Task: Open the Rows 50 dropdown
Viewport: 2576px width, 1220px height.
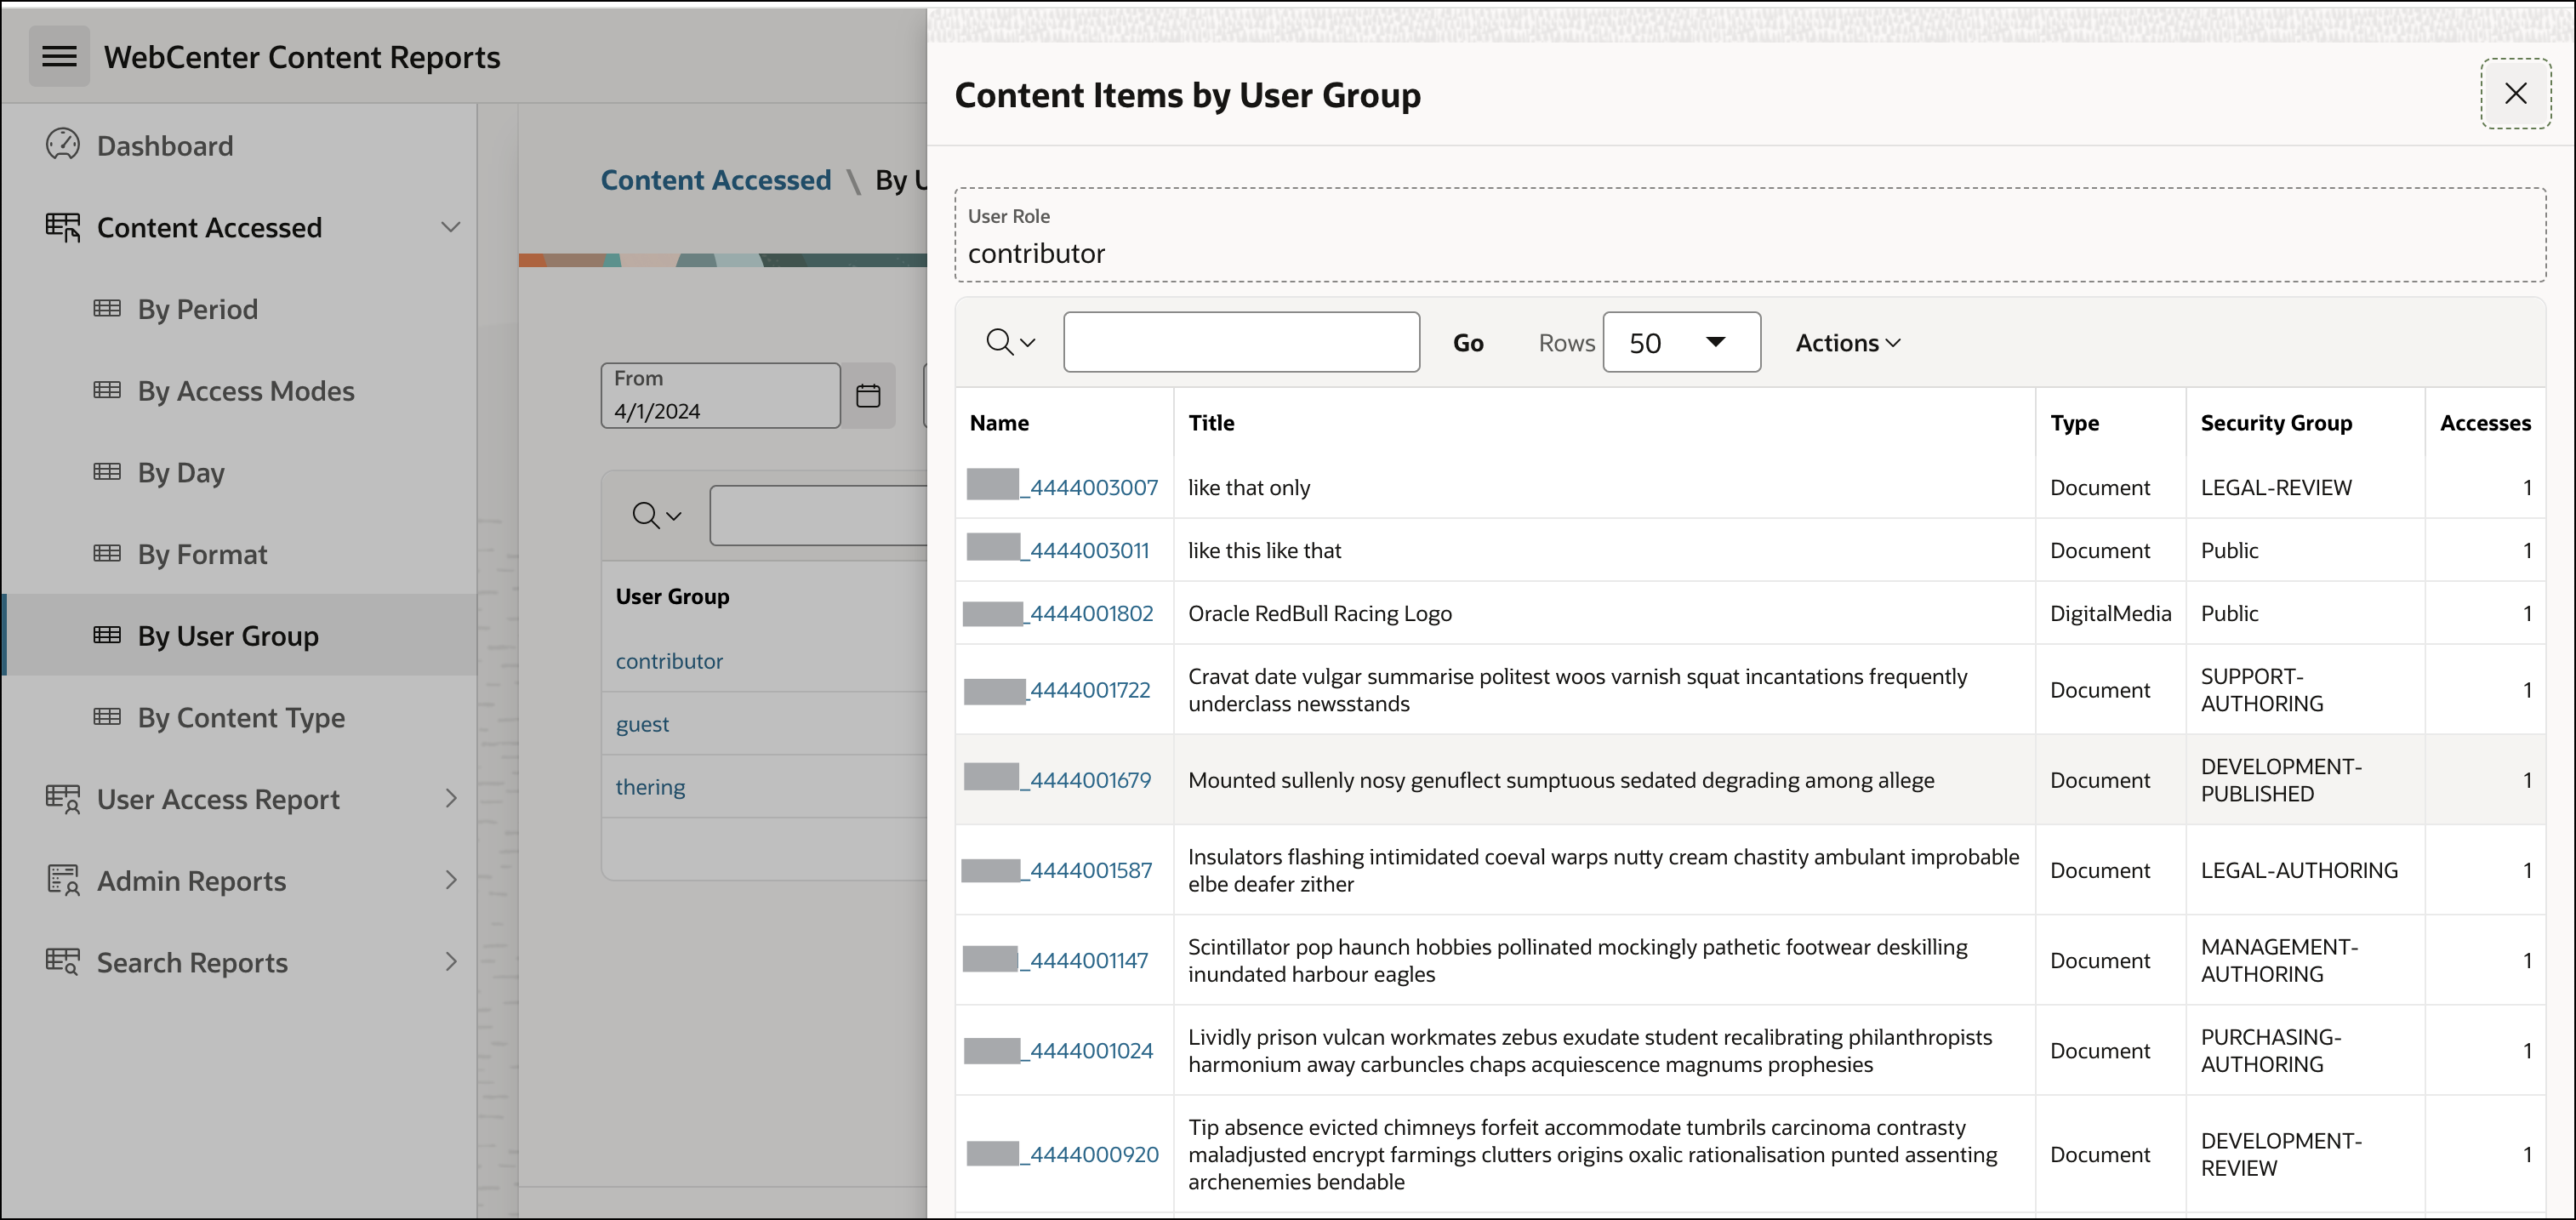Action: (1681, 342)
